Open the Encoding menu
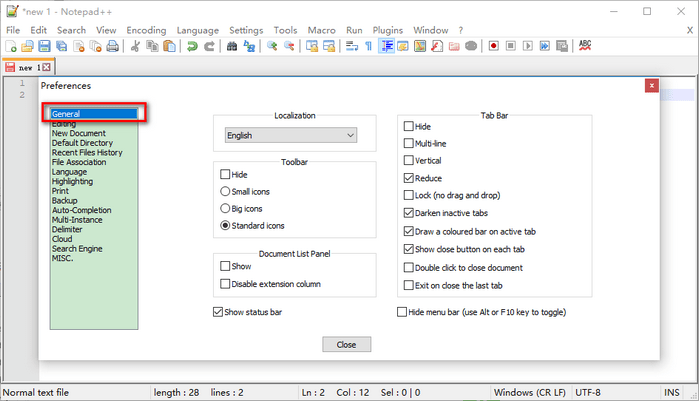This screenshot has width=699, height=401. (146, 30)
